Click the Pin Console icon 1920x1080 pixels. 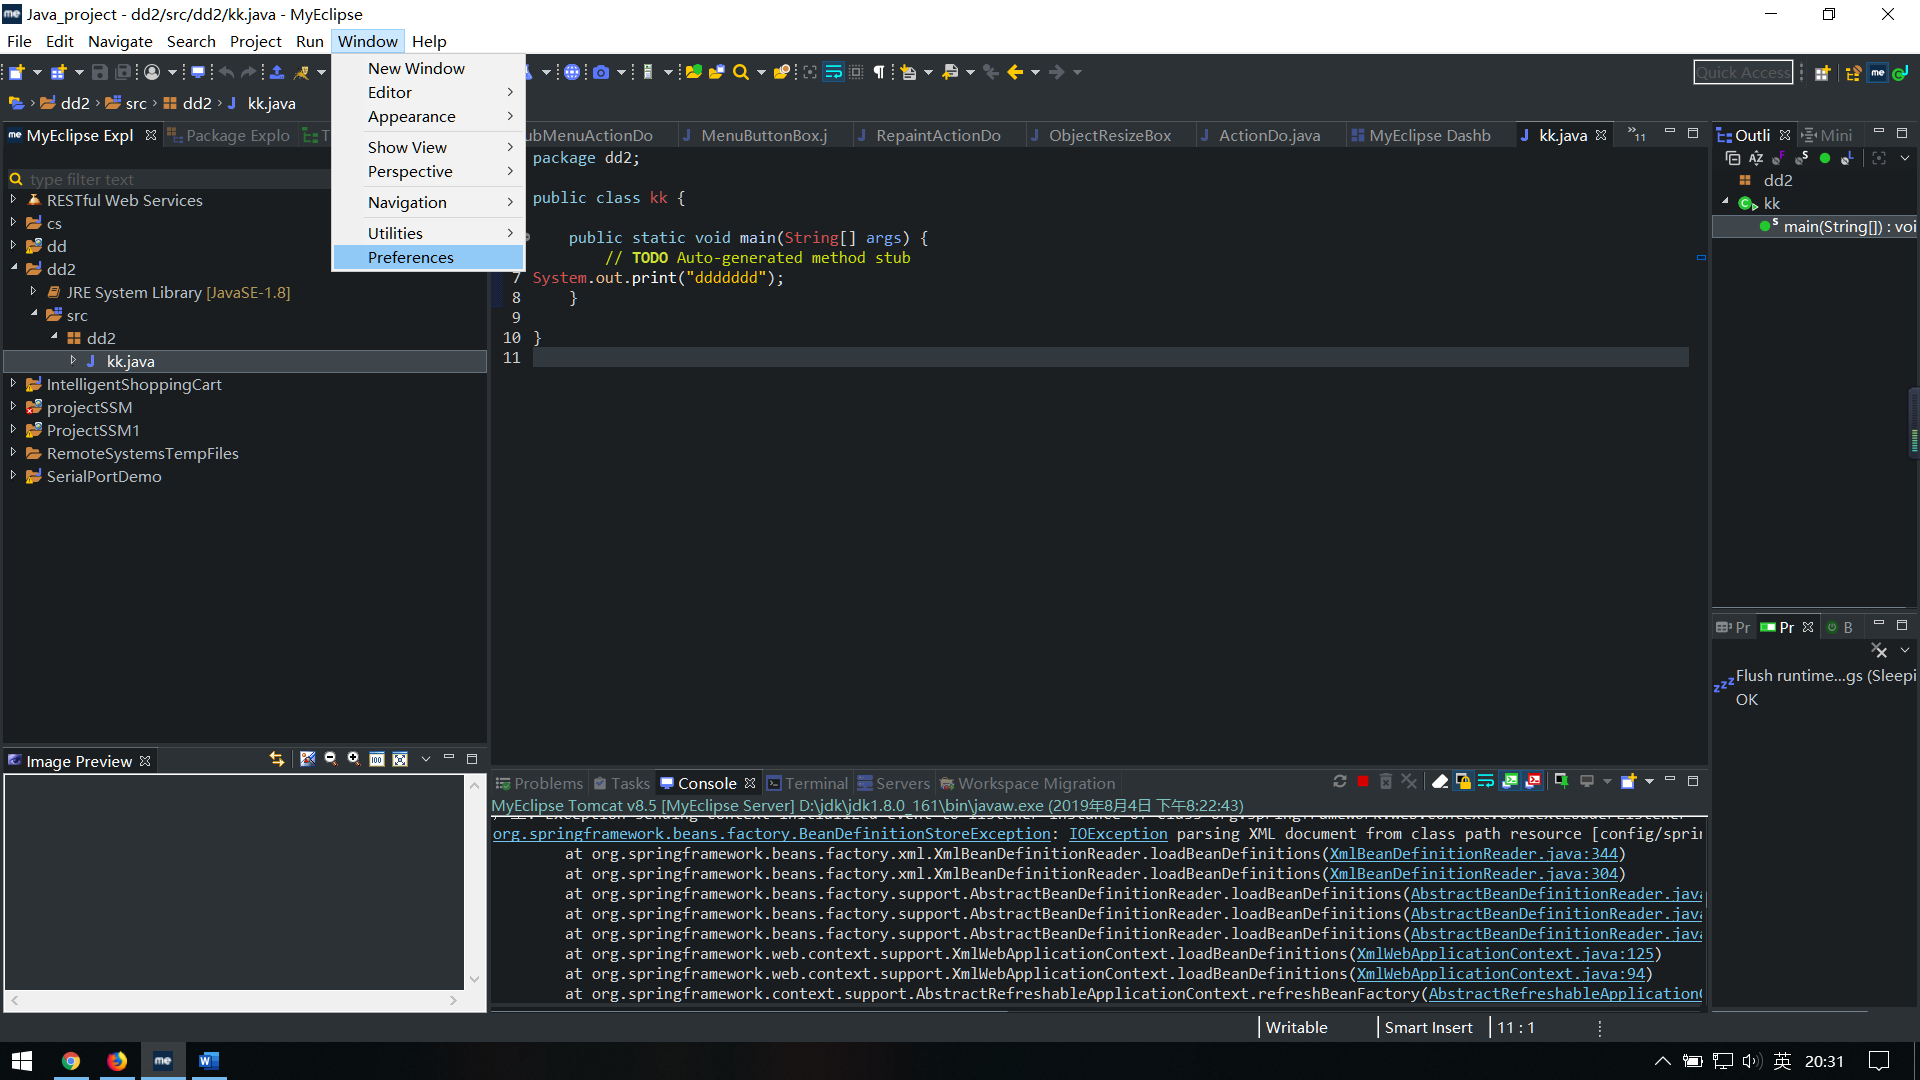tap(1561, 782)
